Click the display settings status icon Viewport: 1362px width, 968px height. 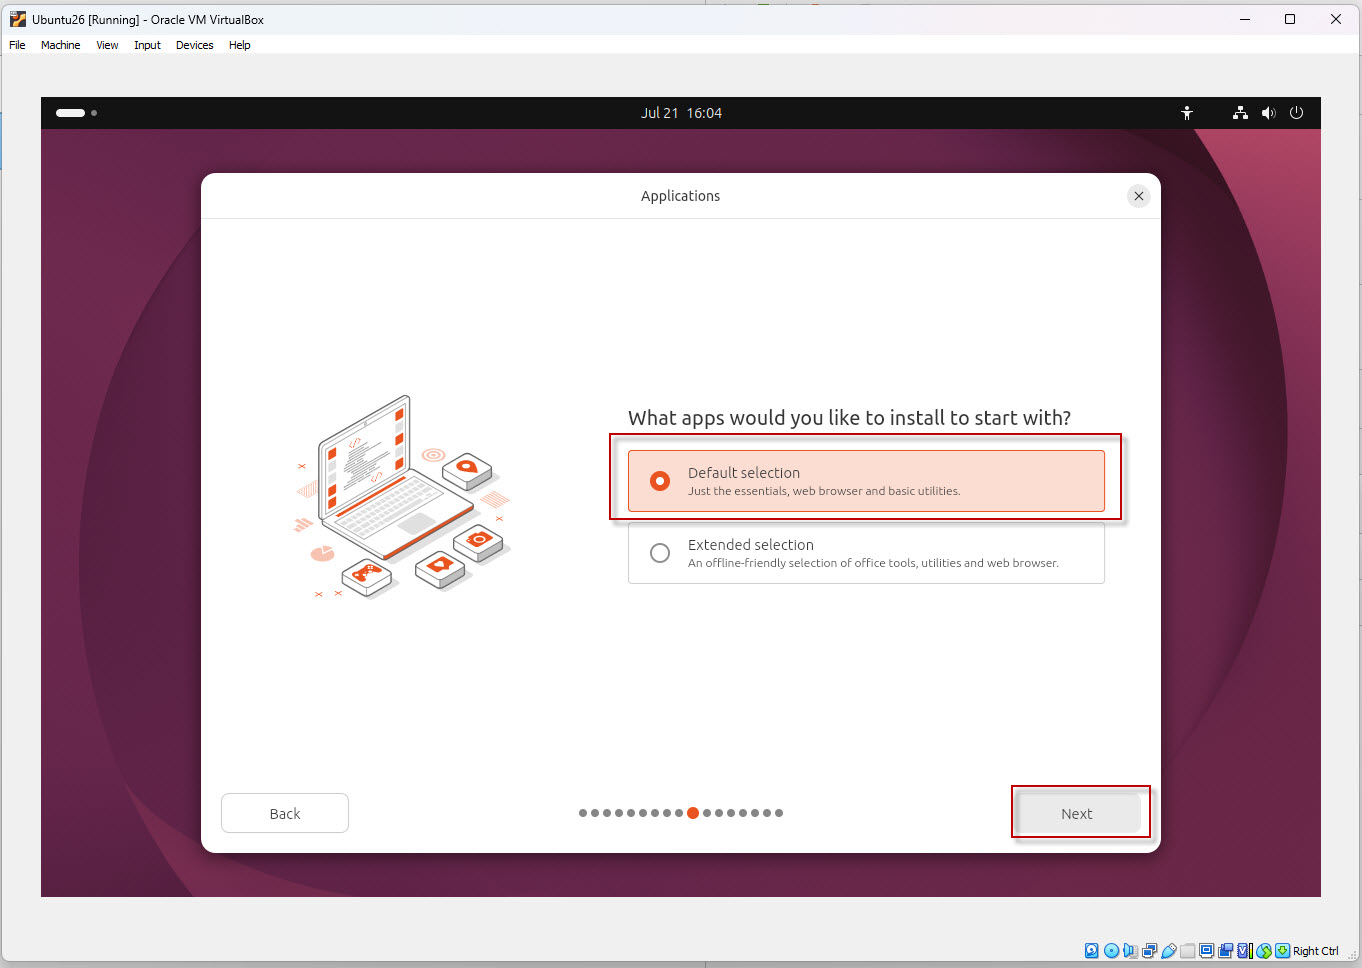click(1206, 951)
